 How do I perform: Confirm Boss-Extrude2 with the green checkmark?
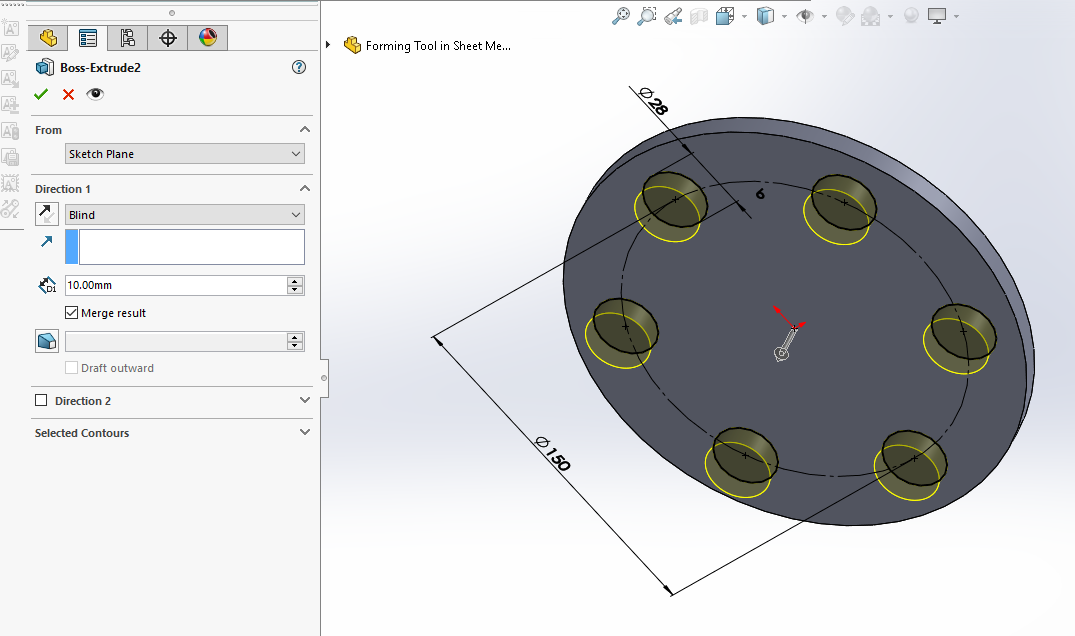(x=41, y=94)
